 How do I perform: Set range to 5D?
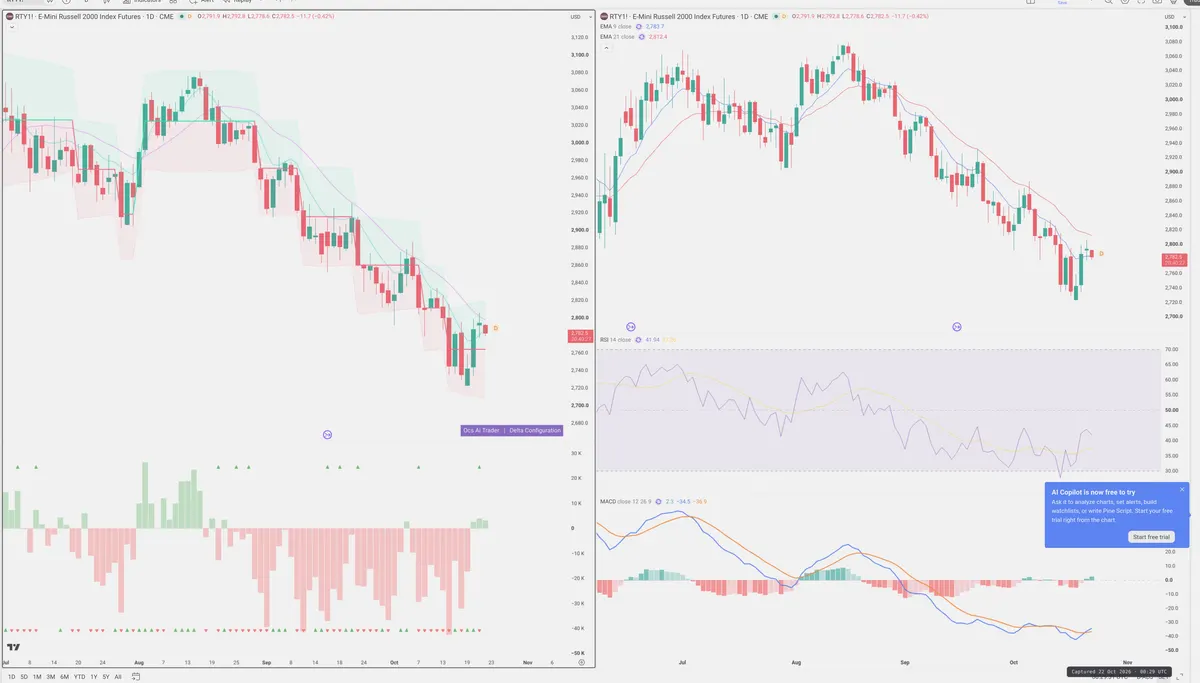click(x=24, y=677)
